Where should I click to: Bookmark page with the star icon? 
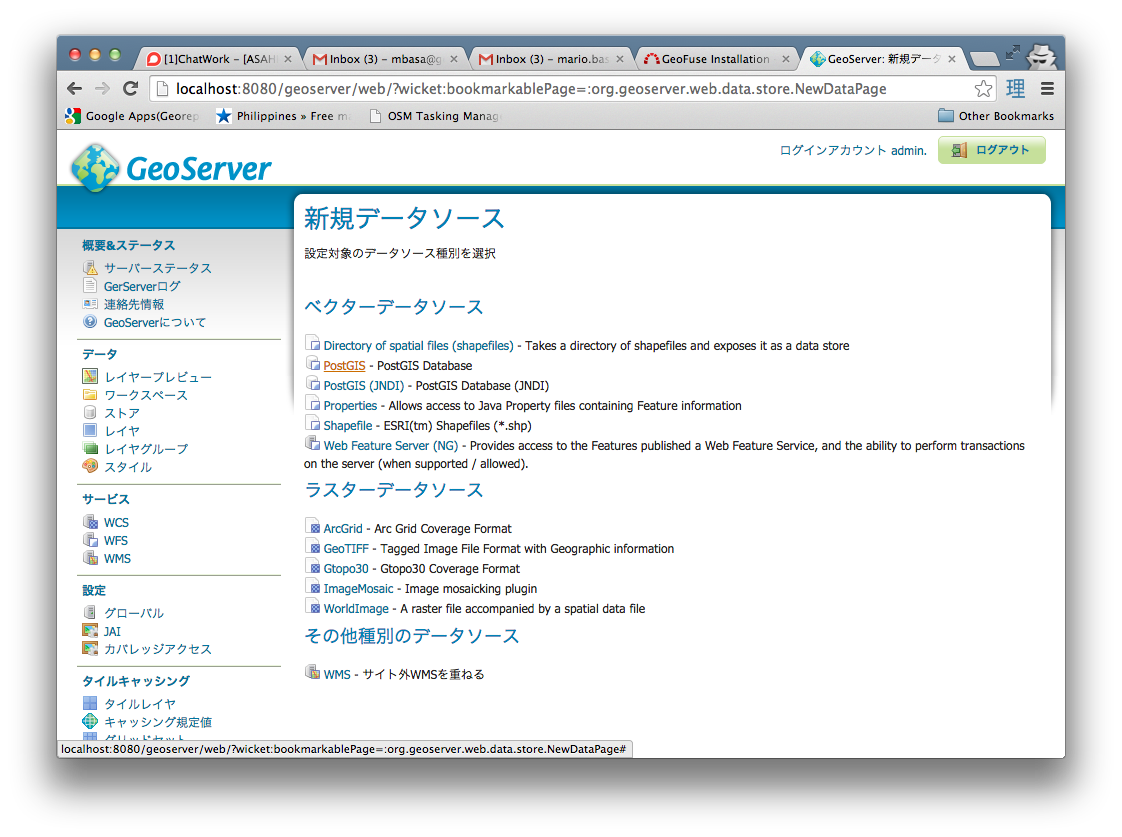pos(983,89)
